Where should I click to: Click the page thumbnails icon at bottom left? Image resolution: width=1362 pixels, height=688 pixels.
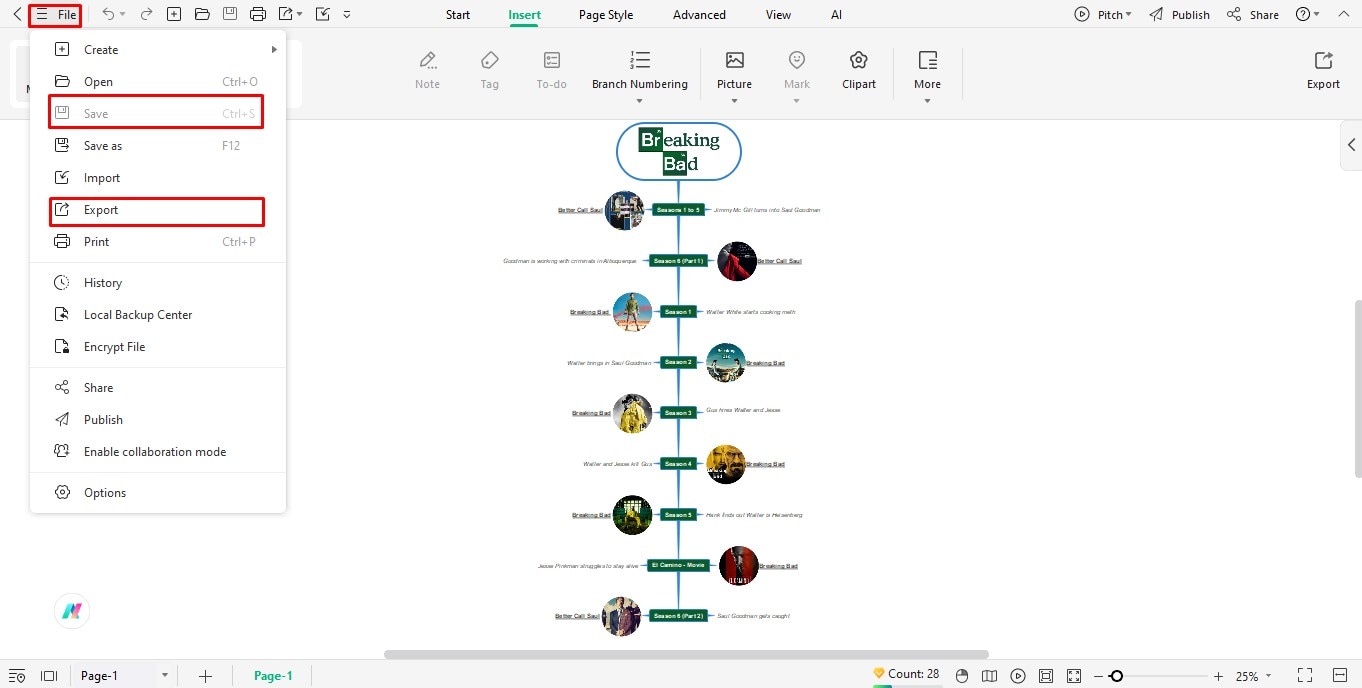[49, 676]
